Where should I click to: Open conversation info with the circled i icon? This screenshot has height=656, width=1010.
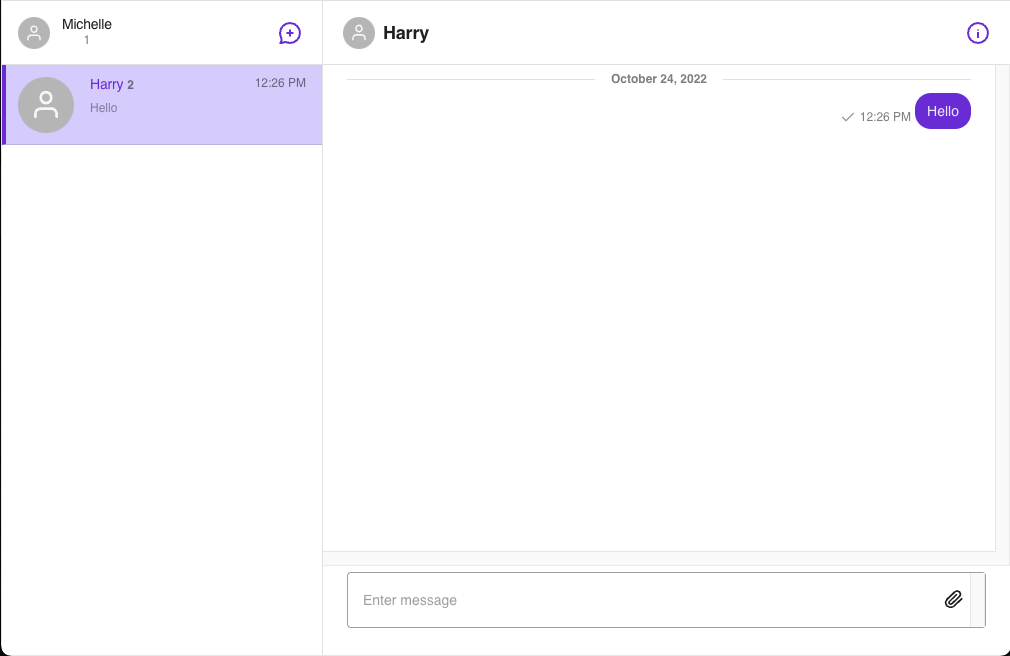(x=977, y=33)
